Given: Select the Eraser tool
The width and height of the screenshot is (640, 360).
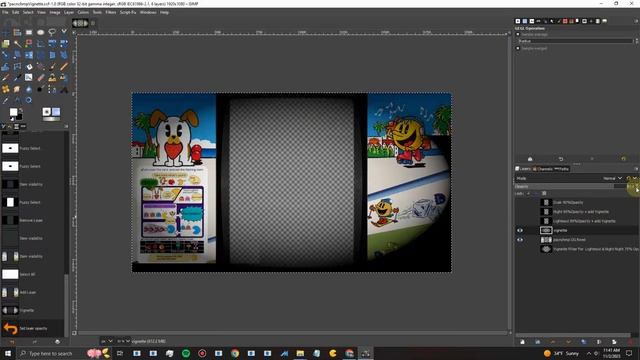Looking at the screenshot, I should pyautogui.click(x=40, y=78).
